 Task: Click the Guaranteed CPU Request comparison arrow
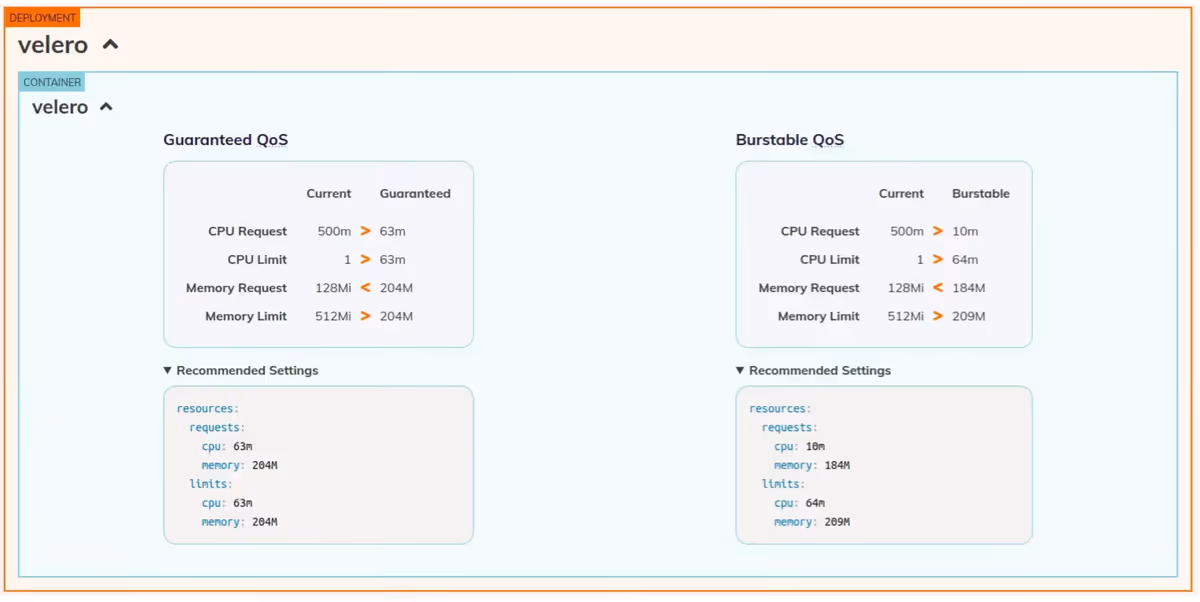click(366, 231)
